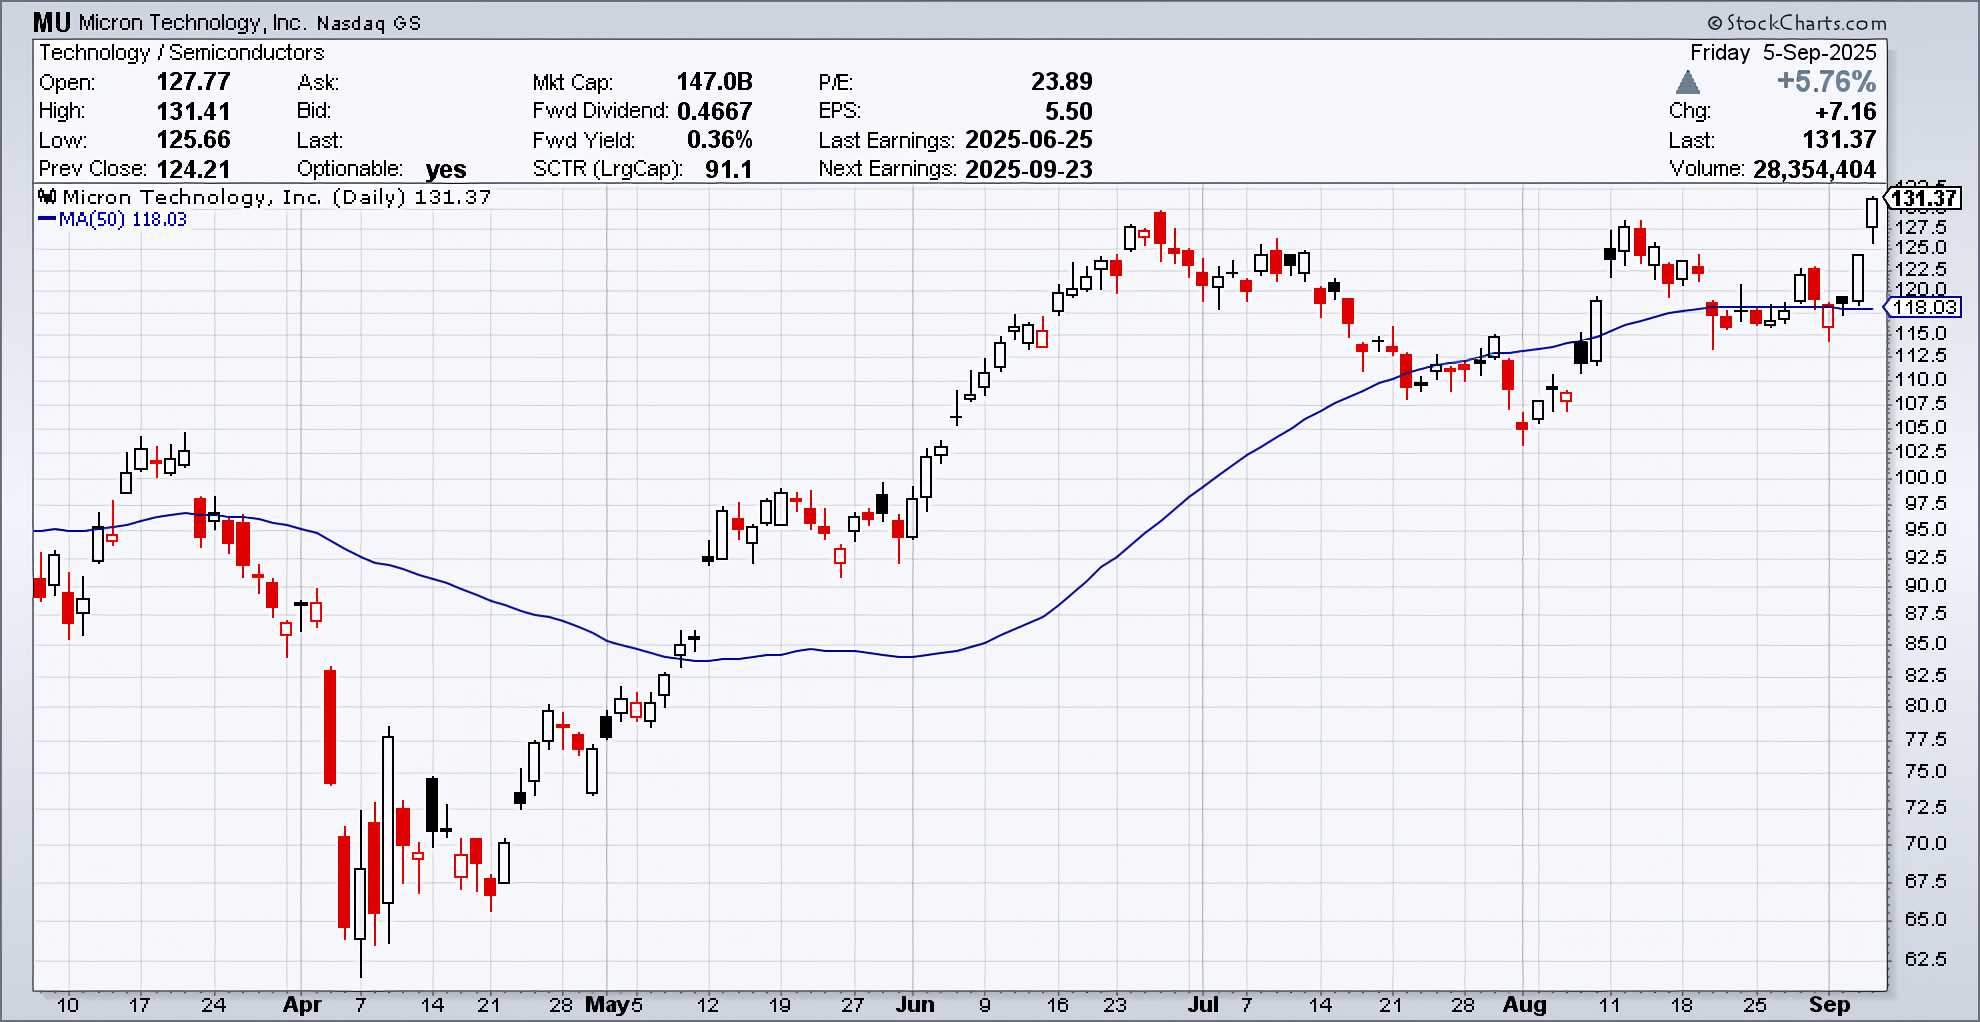Click the MU ticker symbol
The image size is (1980, 1022).
pos(52,22)
